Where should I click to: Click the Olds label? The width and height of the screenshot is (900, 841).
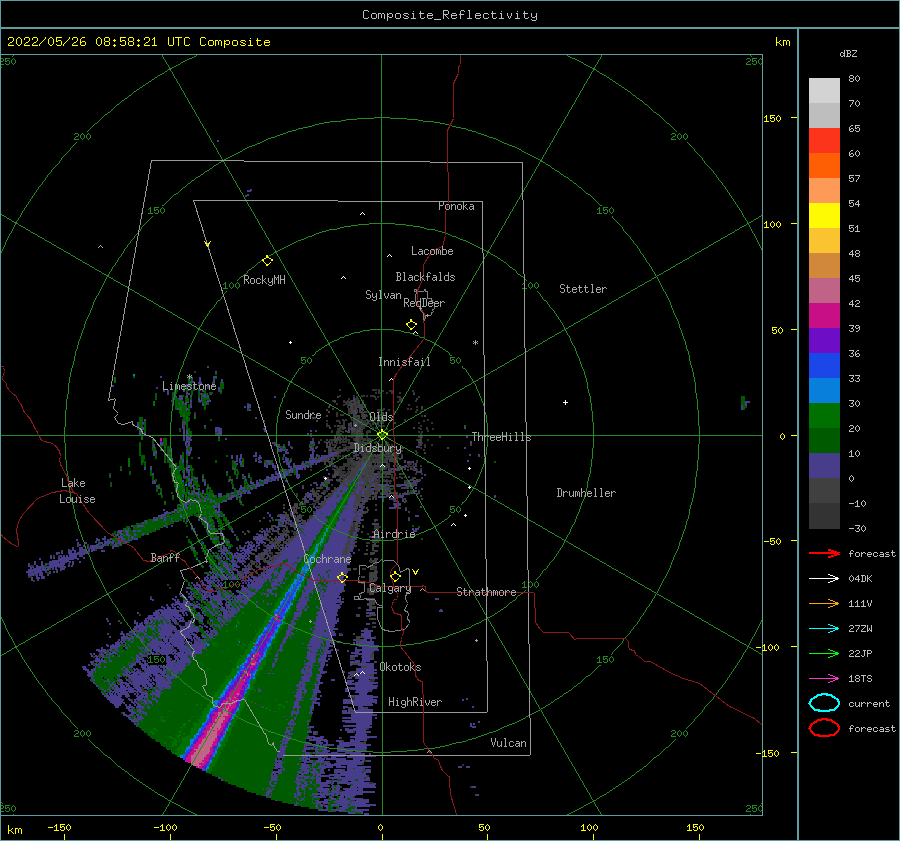click(x=381, y=416)
